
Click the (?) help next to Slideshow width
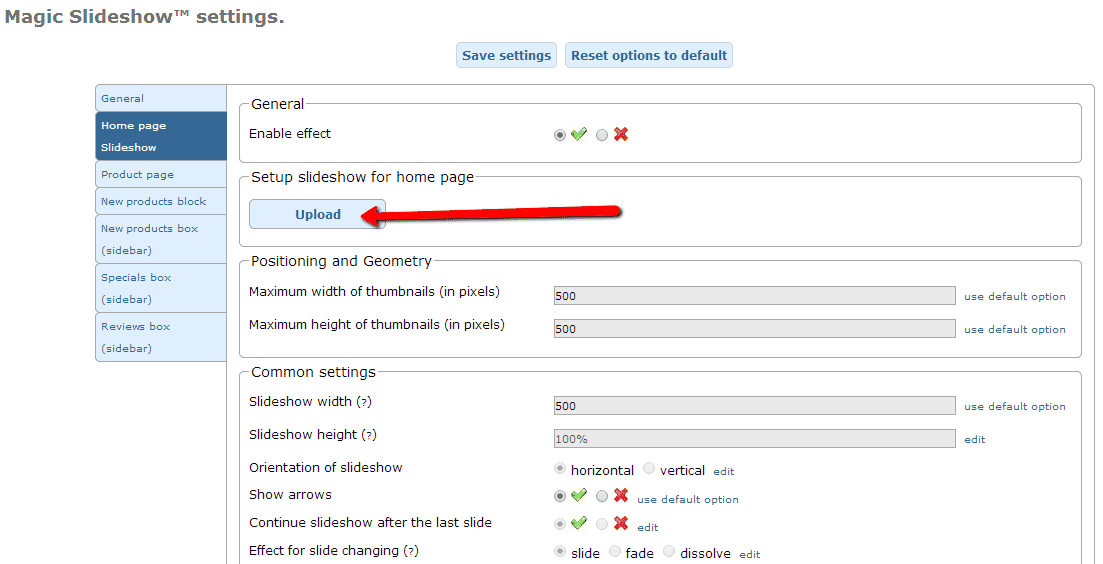tap(364, 402)
